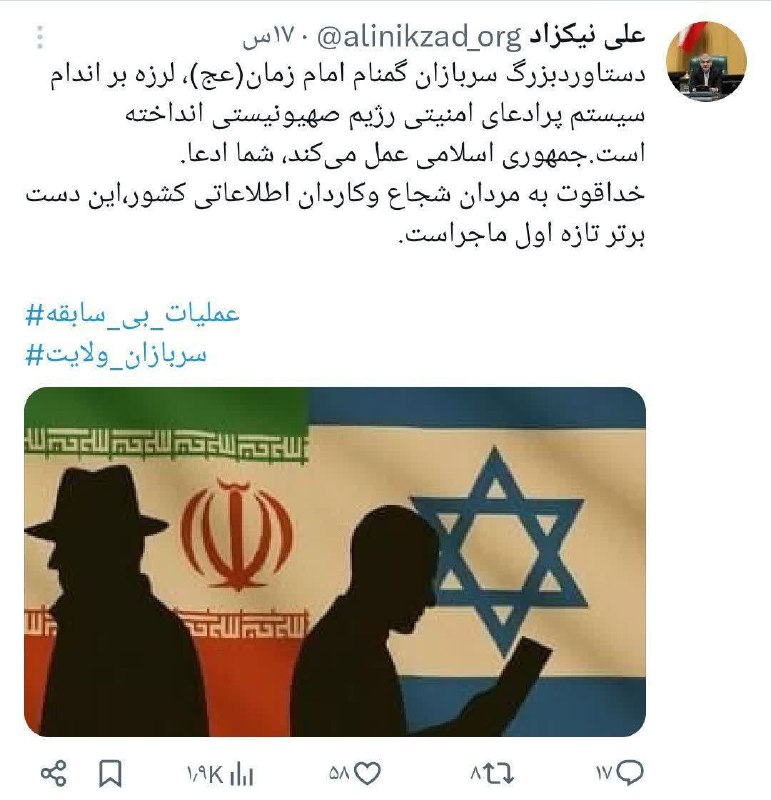
Task: Click the ۵۸ likes count
Action: pyautogui.click(x=338, y=774)
